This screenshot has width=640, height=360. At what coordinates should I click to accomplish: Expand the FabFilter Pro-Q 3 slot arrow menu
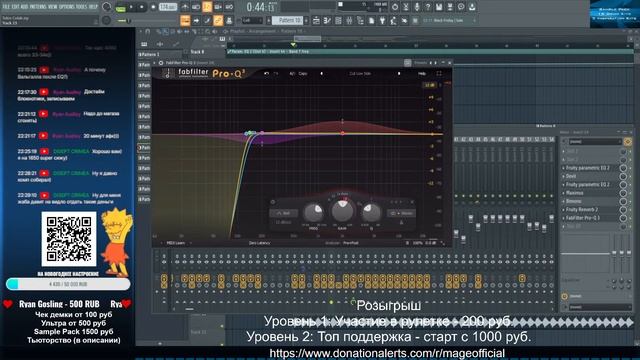tap(564, 218)
